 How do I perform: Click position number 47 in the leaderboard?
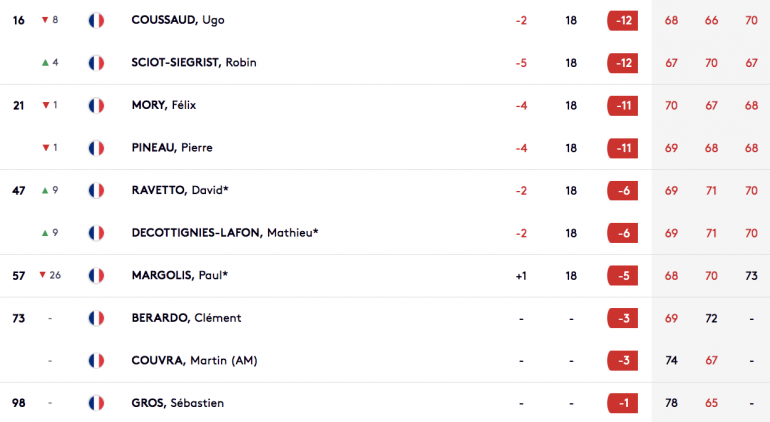click(19, 191)
